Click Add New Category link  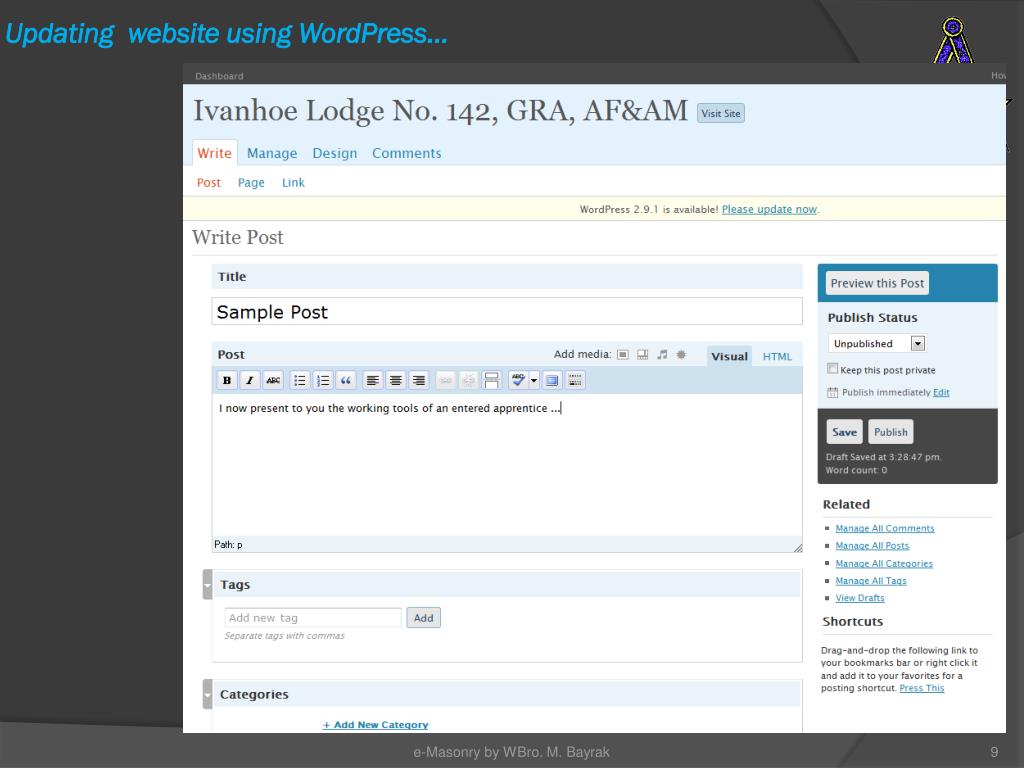point(376,724)
